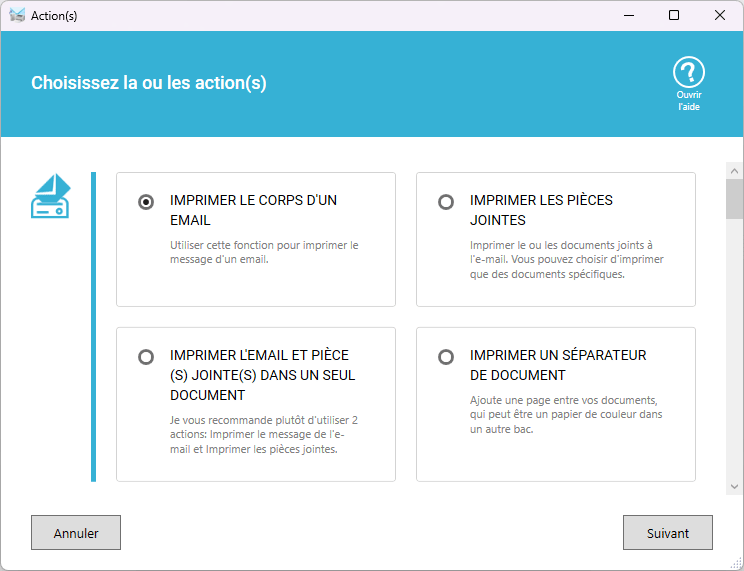
Task: Click 'Ajoute une page entre vos documents' description
Action: point(566,414)
